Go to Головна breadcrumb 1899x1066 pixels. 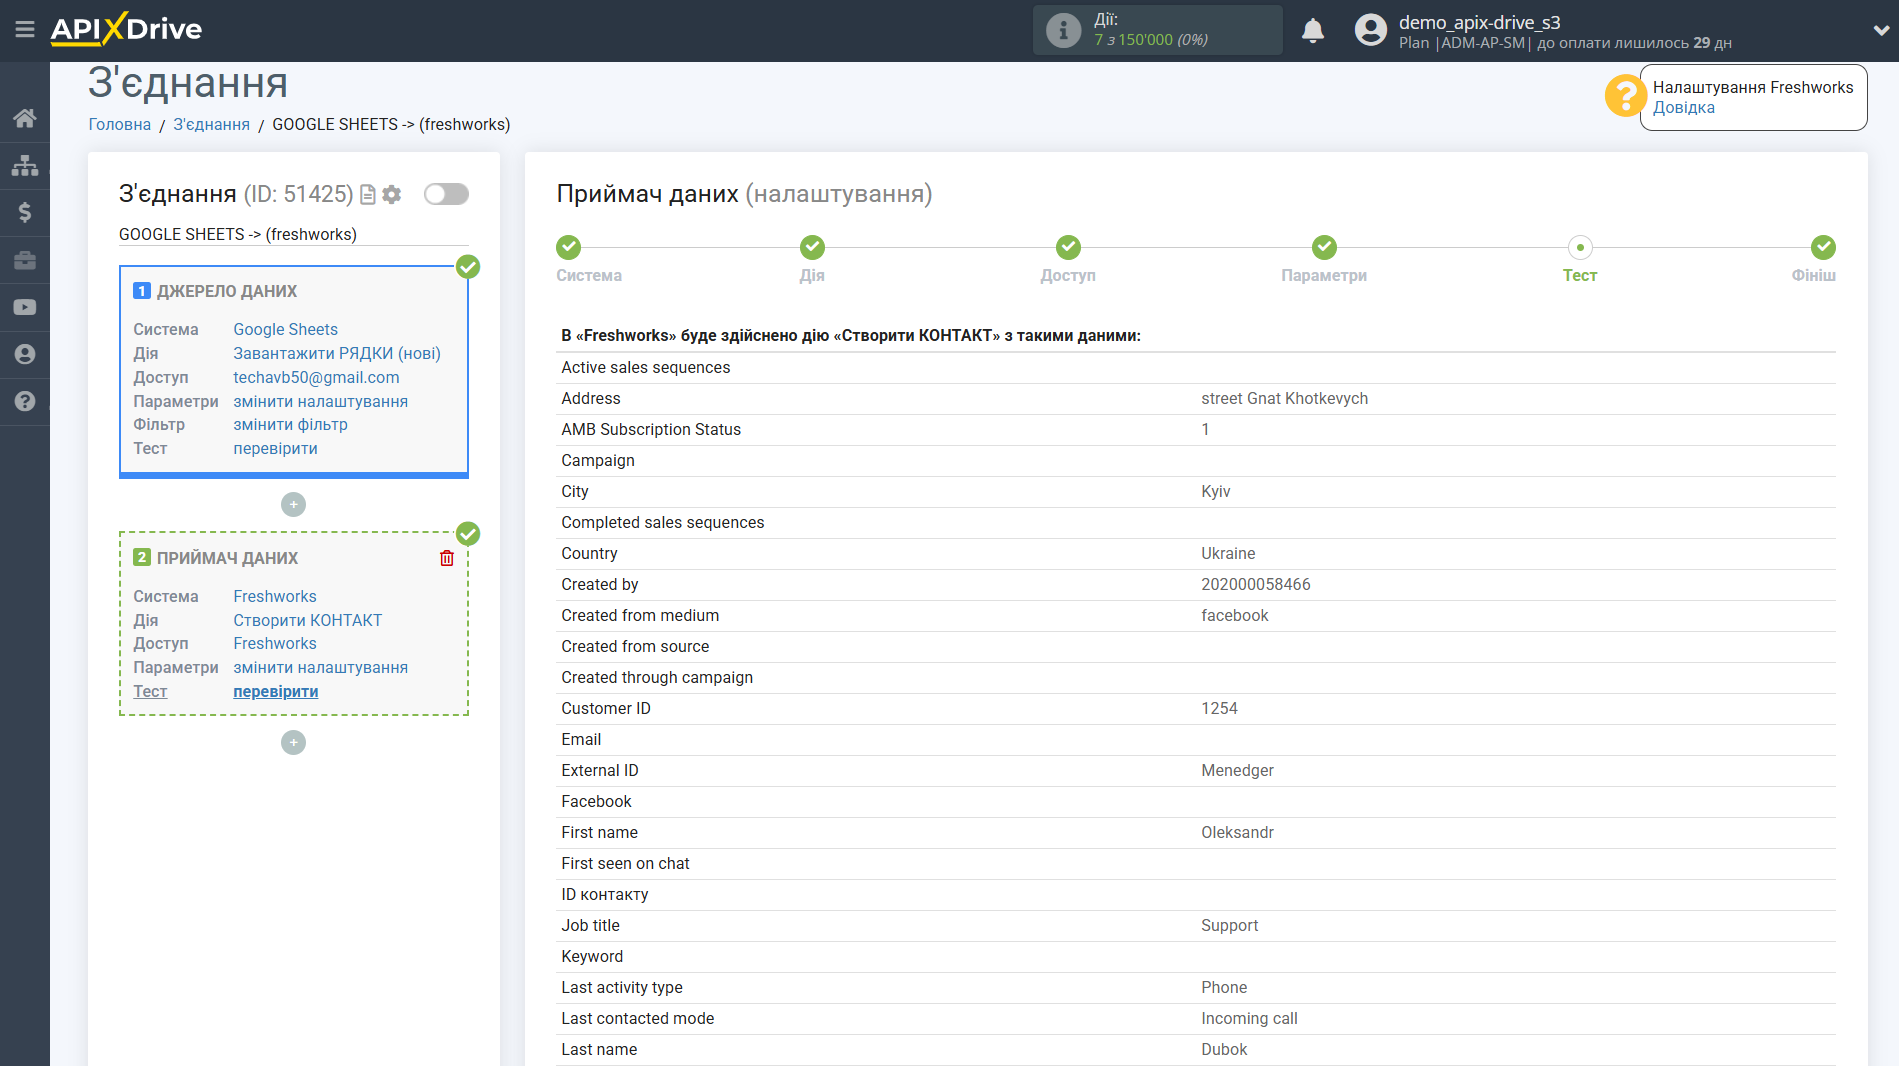pos(120,124)
